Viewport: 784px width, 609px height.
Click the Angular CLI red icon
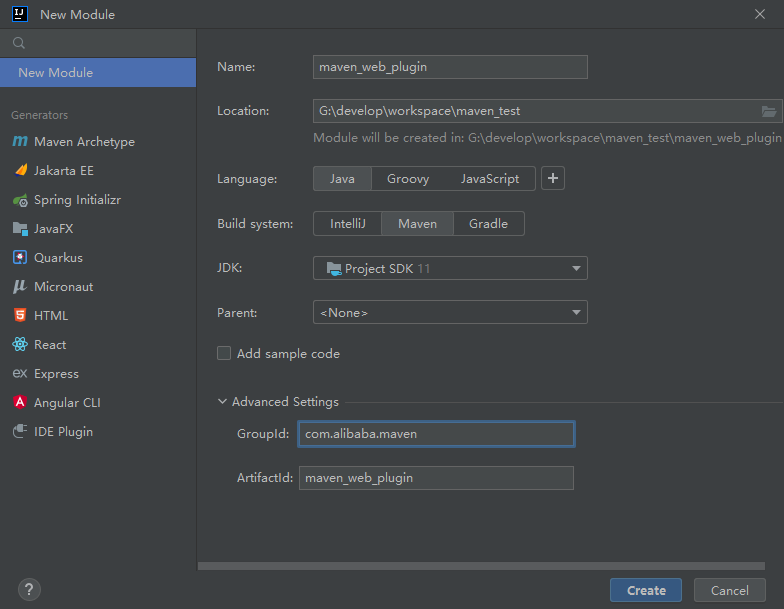click(x=20, y=402)
